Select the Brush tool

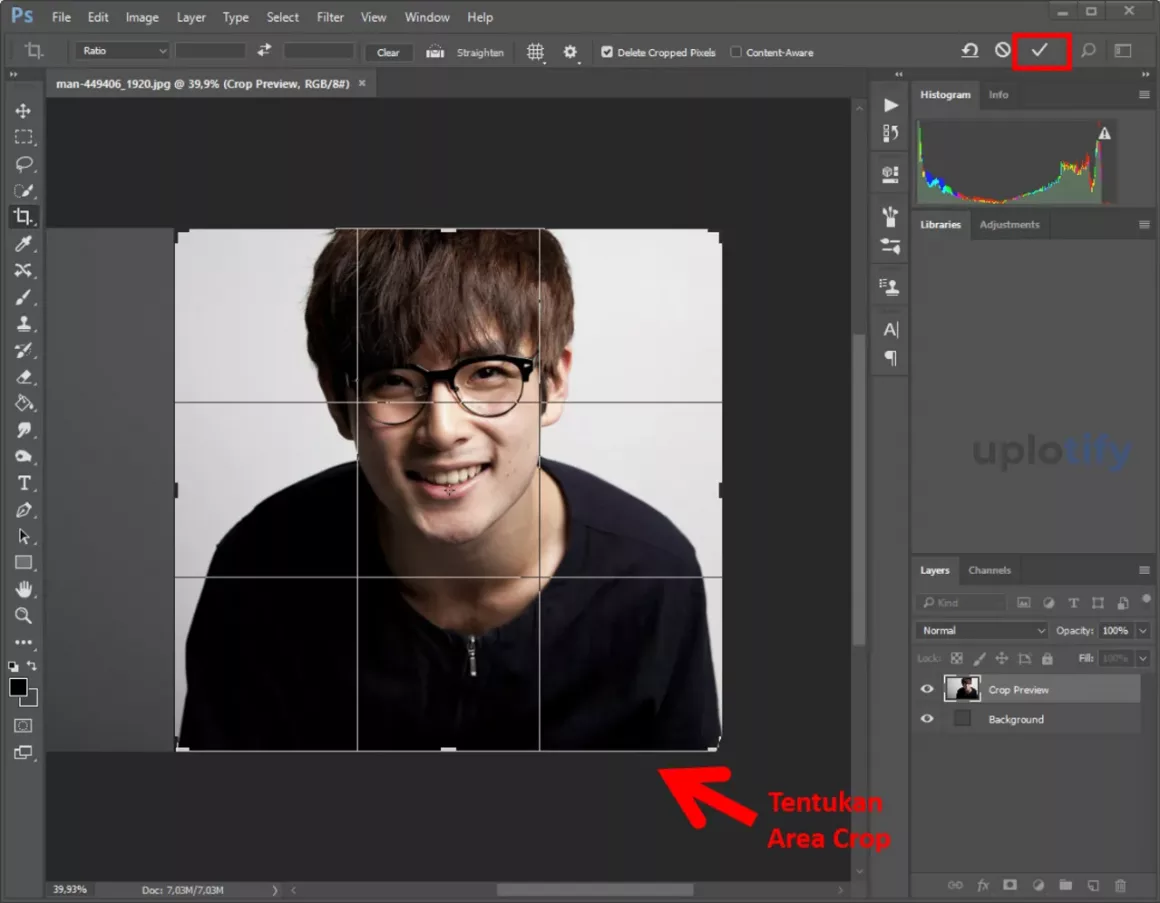click(x=23, y=297)
